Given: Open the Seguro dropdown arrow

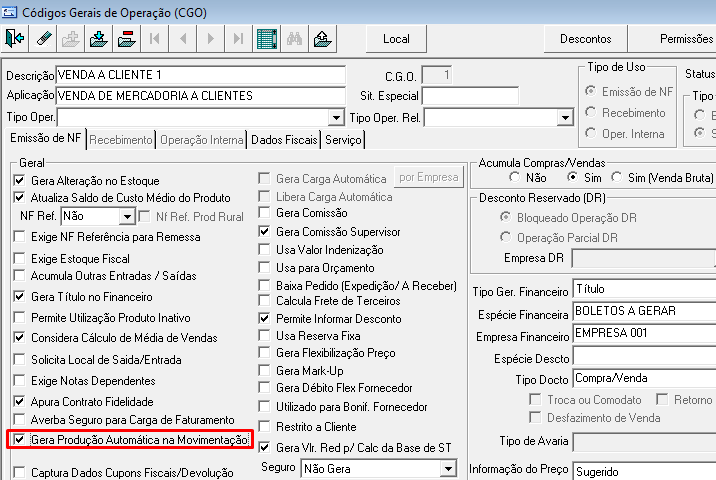Looking at the screenshot, I should (448, 469).
